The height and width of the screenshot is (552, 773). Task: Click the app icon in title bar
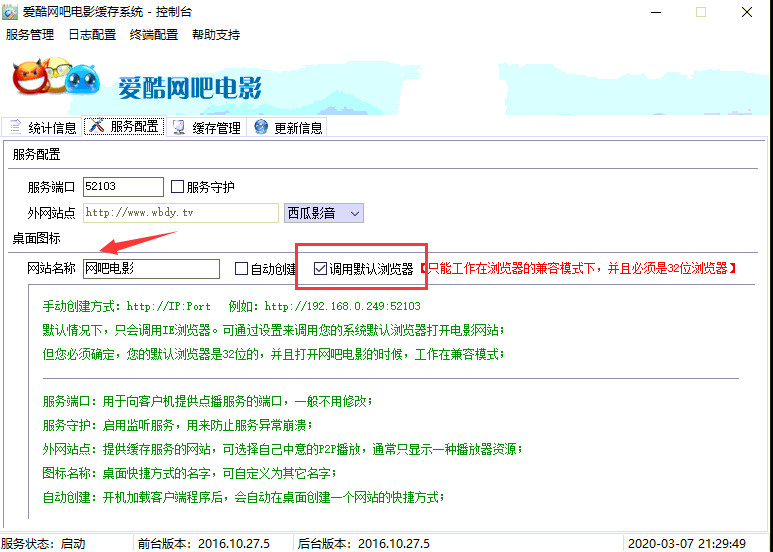tap(10, 11)
